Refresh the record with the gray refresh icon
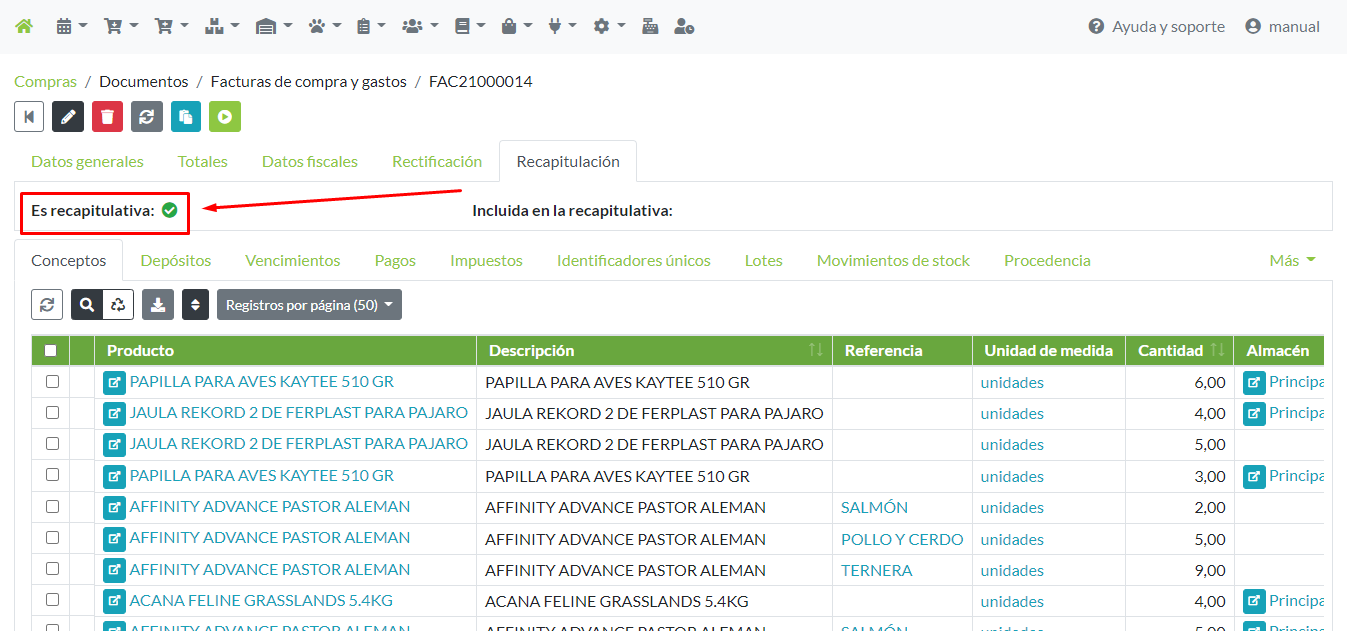Screen dimensions: 1347x631 click(146, 117)
